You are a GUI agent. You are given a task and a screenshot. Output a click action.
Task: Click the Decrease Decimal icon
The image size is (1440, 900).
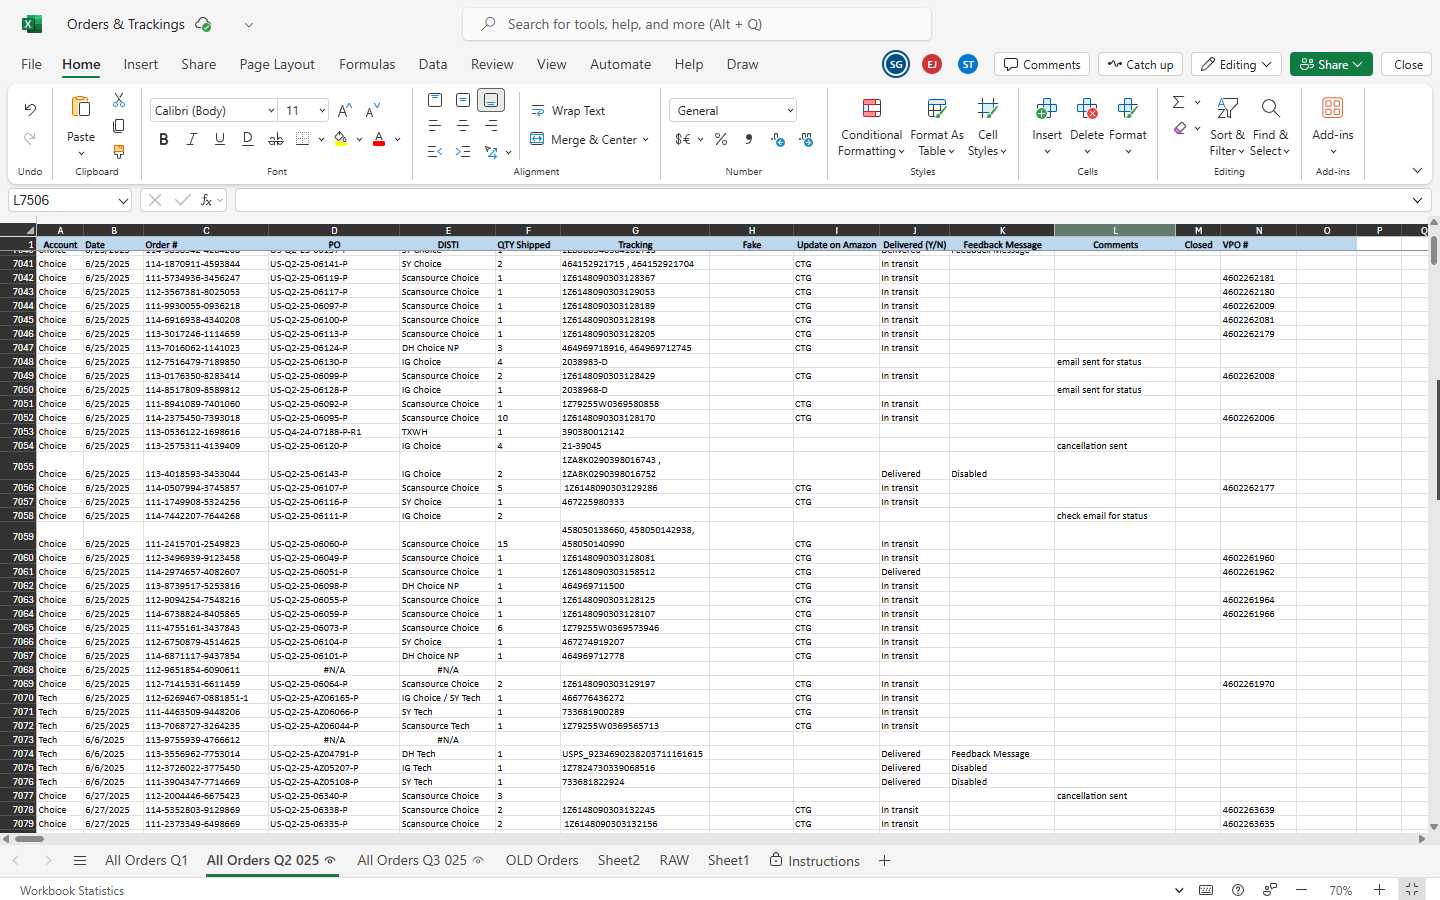[x=807, y=139]
